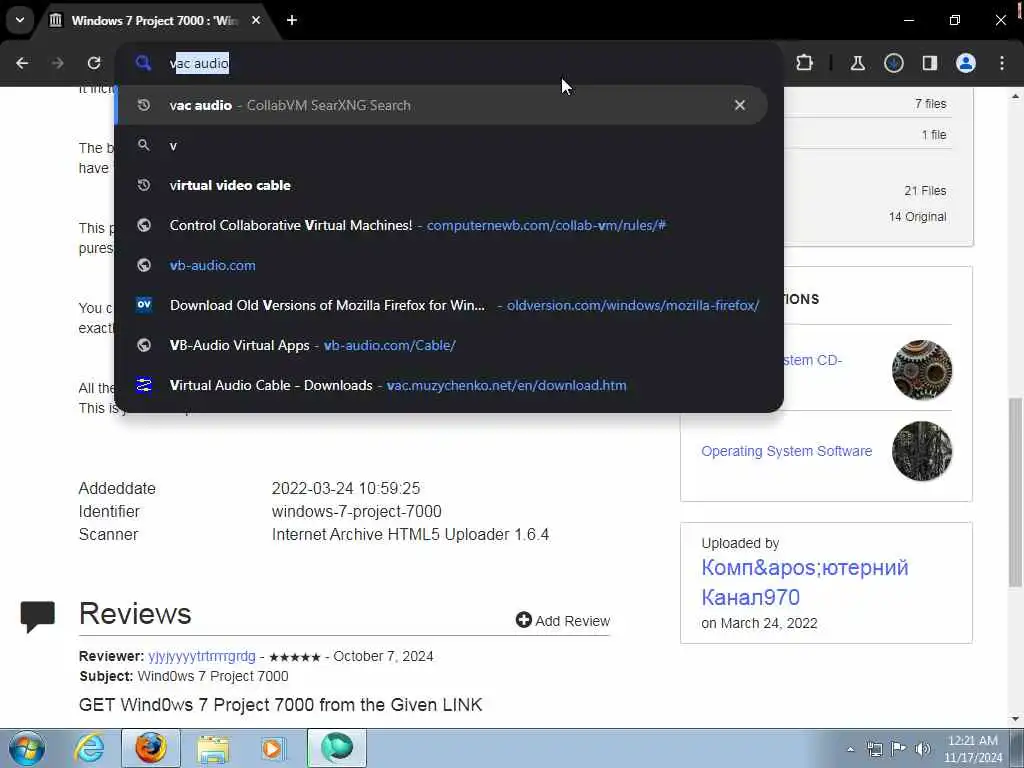Viewport: 1024px width, 768px height.
Task: Click the 21 Files entry
Action: click(925, 191)
